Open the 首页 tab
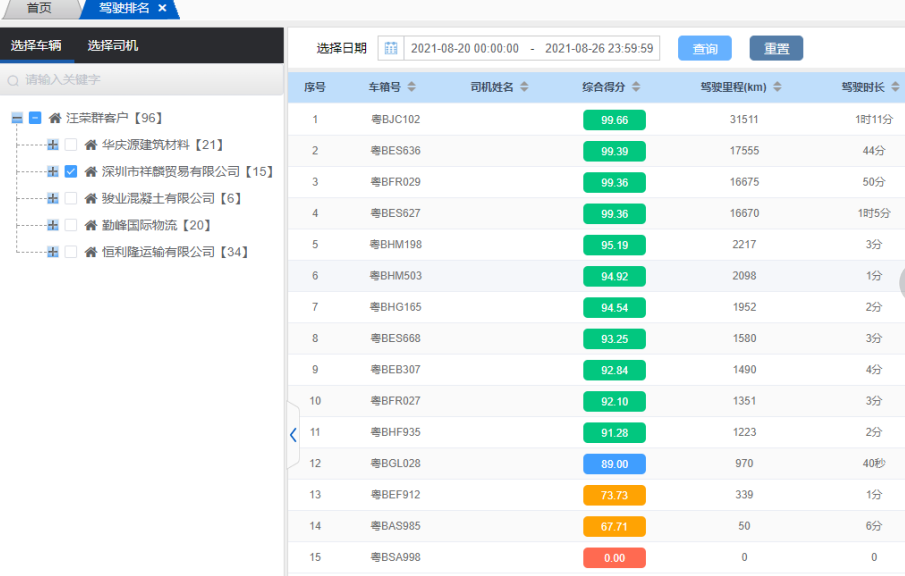Viewport: 905px width, 576px height. pyautogui.click(x=39, y=8)
